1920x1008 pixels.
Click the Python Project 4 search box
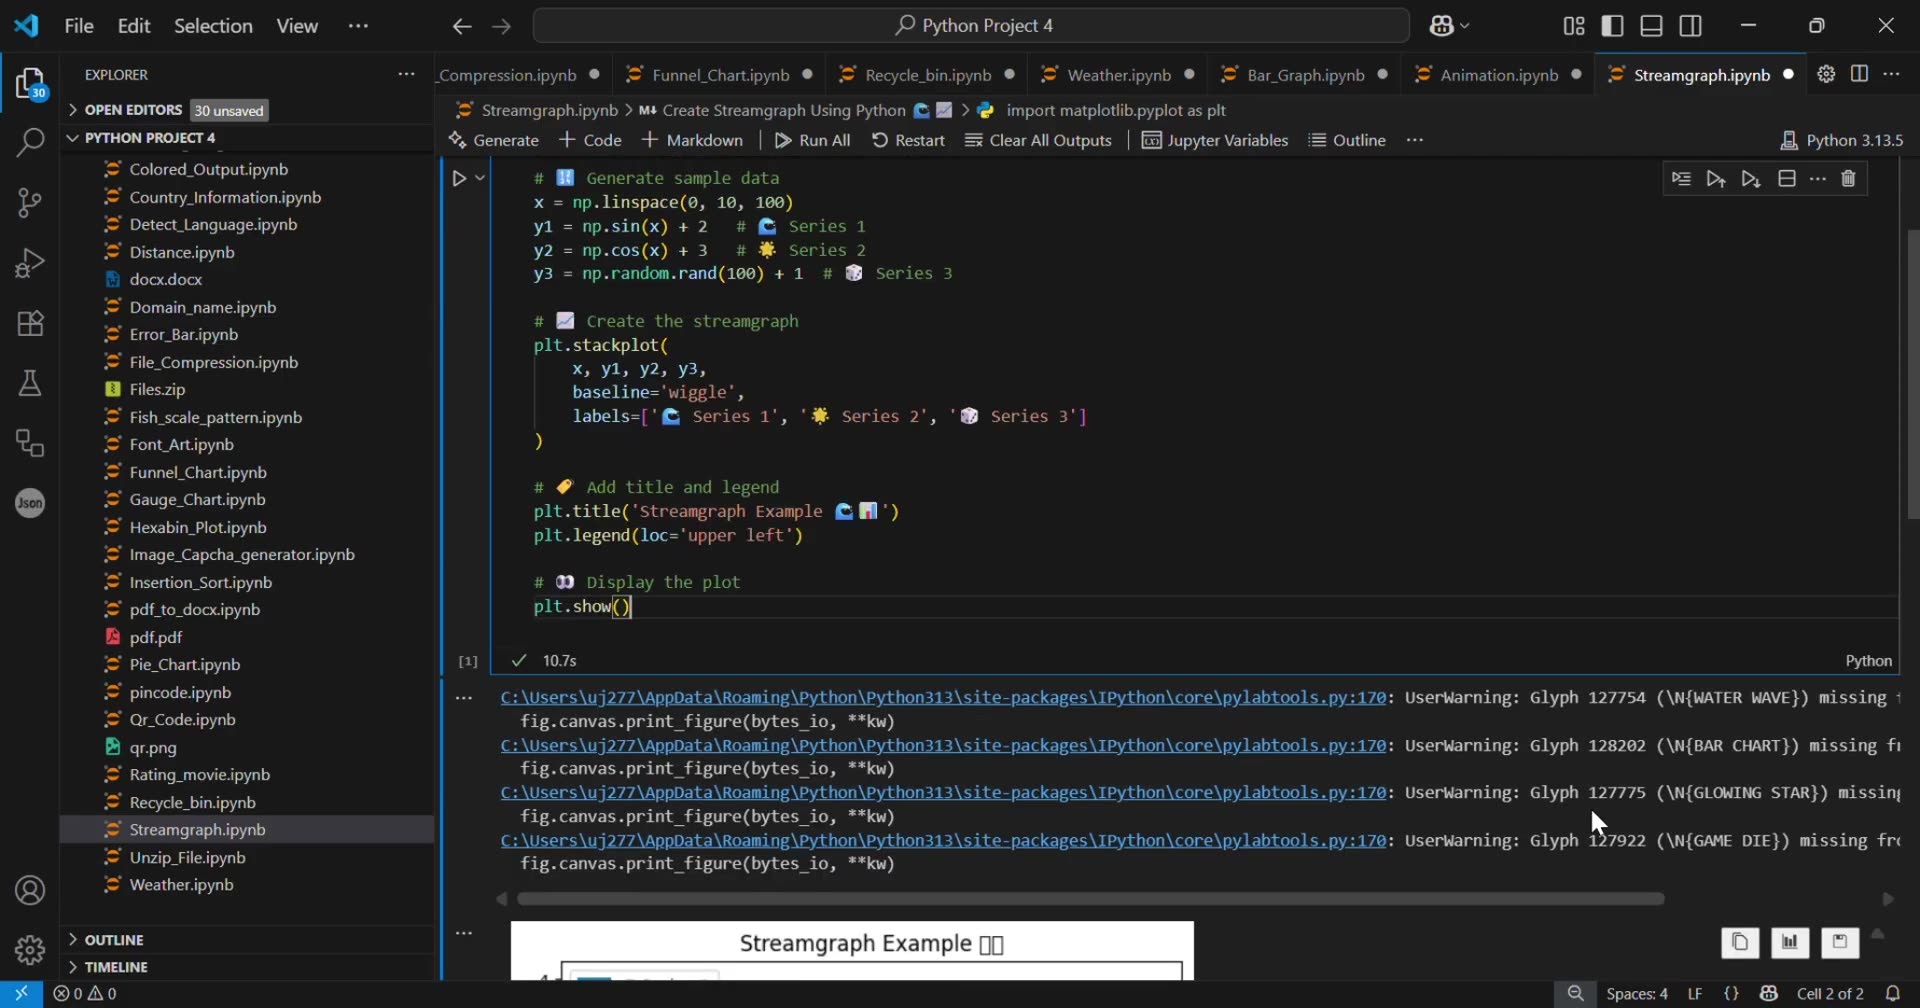[971, 26]
